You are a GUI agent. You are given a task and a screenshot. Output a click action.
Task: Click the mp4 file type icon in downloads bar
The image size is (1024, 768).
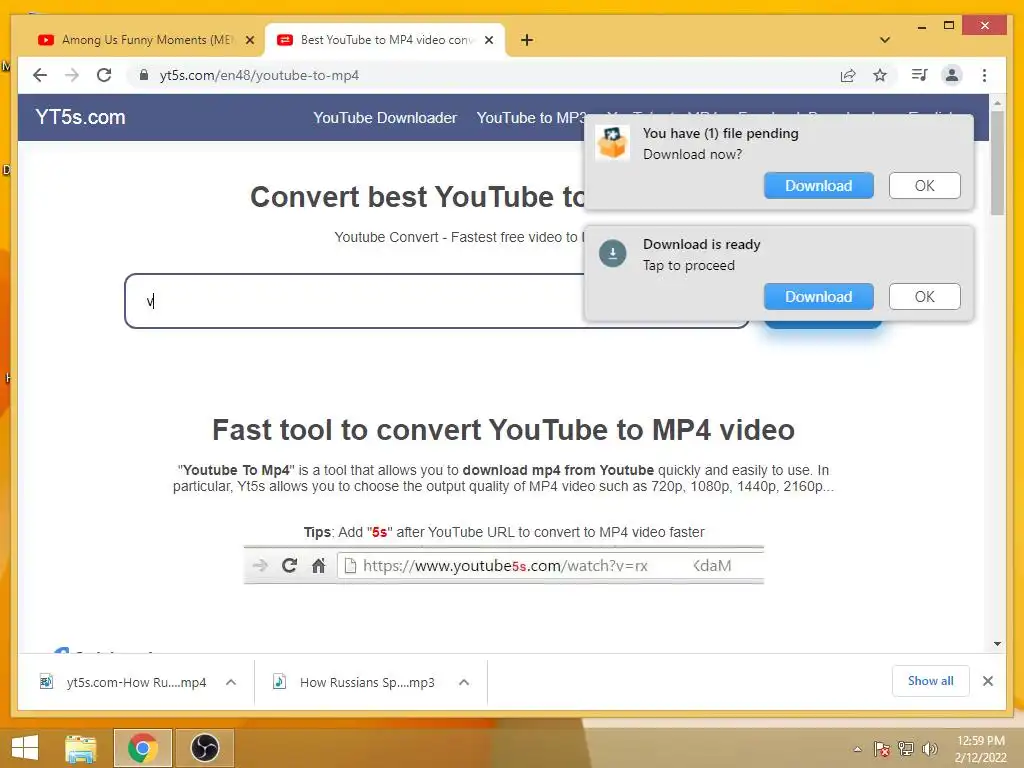pos(46,682)
